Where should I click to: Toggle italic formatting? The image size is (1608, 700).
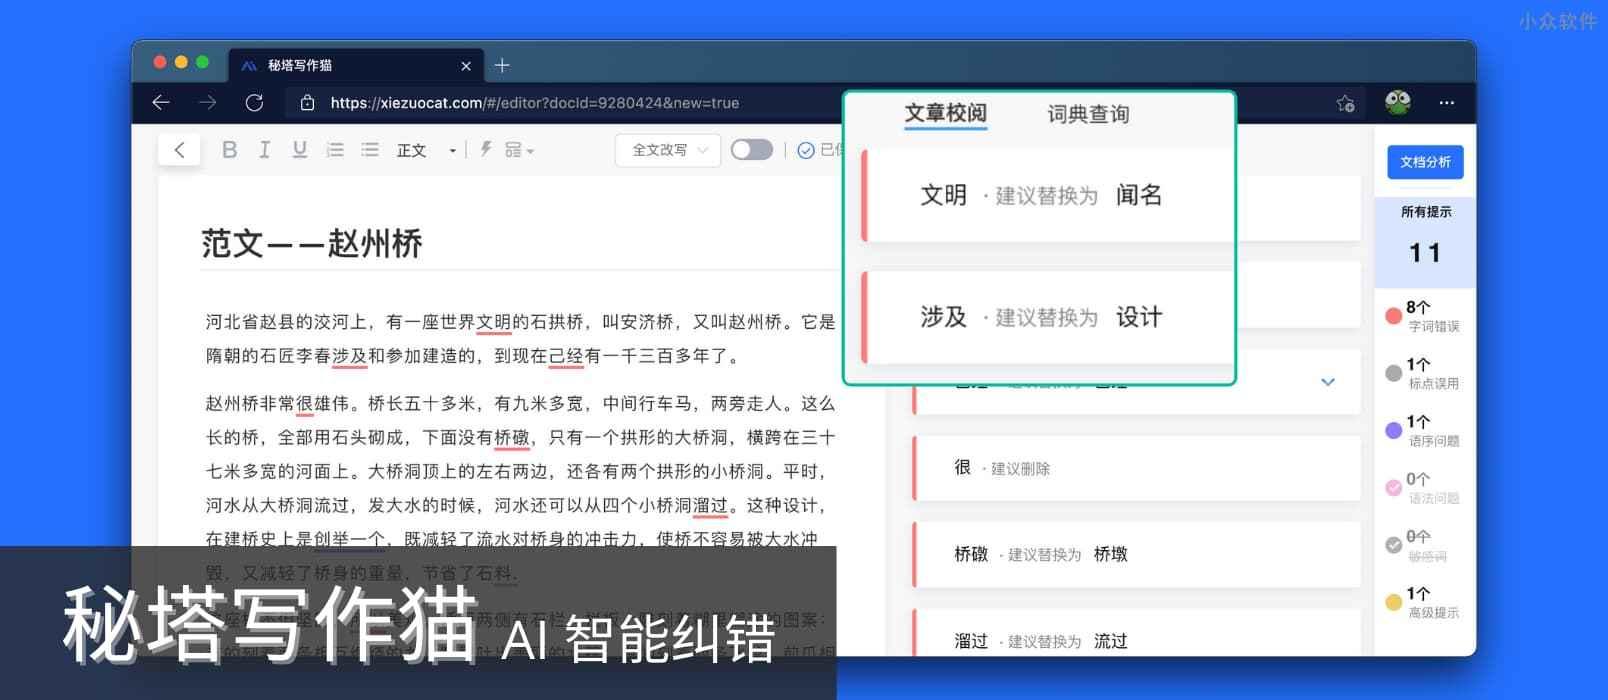pos(264,150)
